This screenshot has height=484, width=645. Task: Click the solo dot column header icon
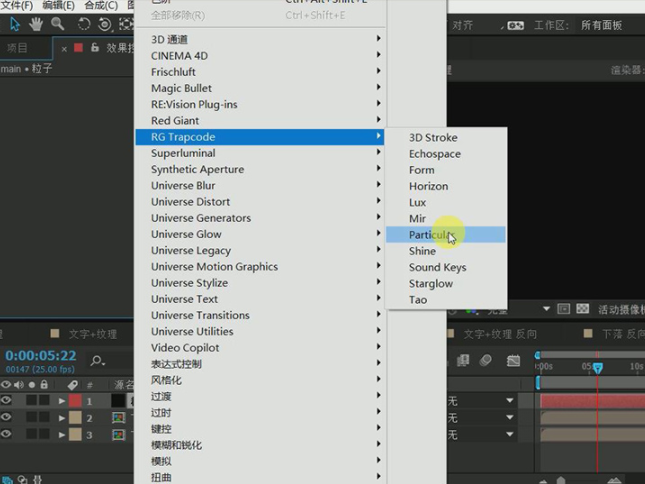(32, 385)
